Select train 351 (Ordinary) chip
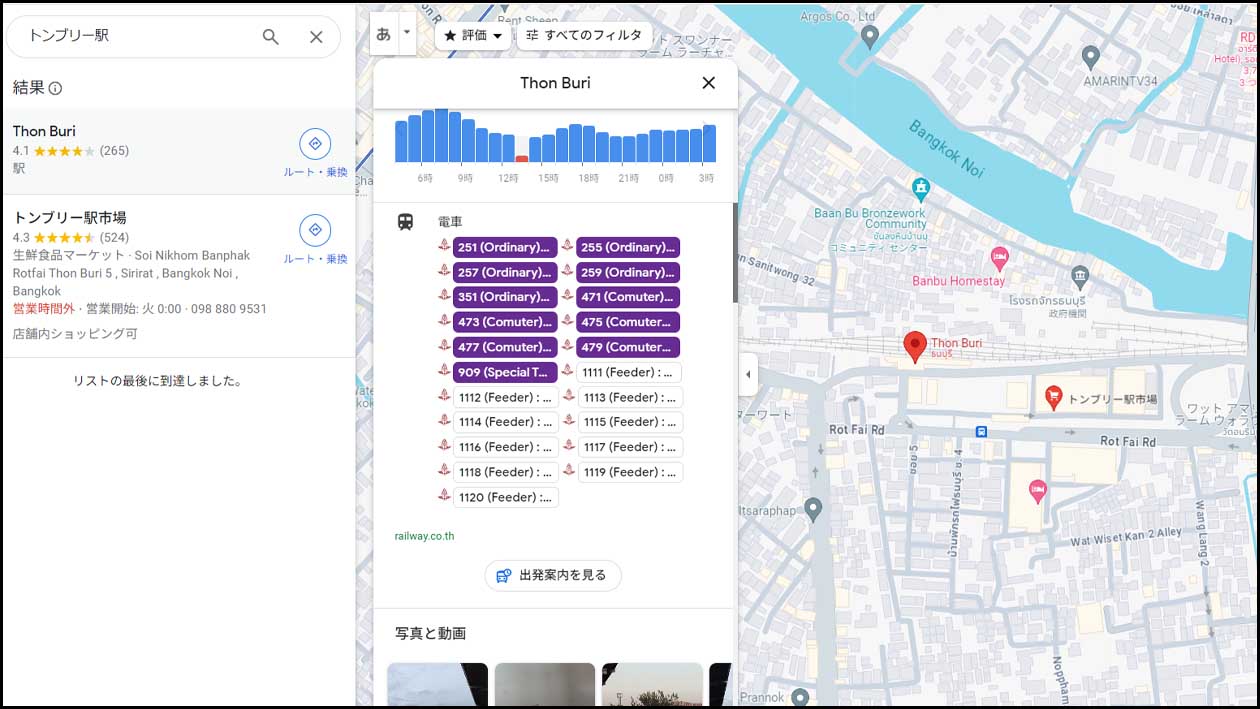 pos(505,297)
